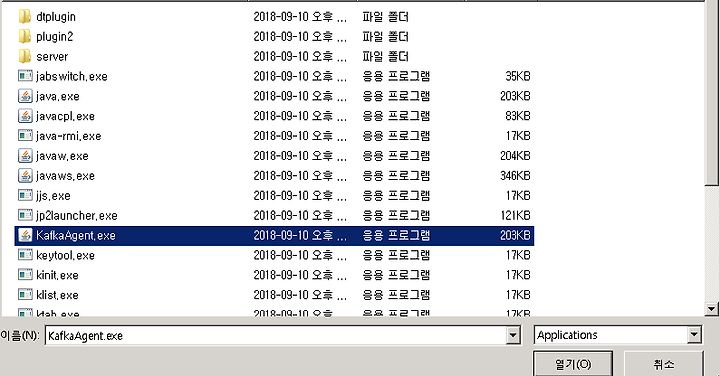Click the vertical scrollbar track below thumb

[712, 243]
